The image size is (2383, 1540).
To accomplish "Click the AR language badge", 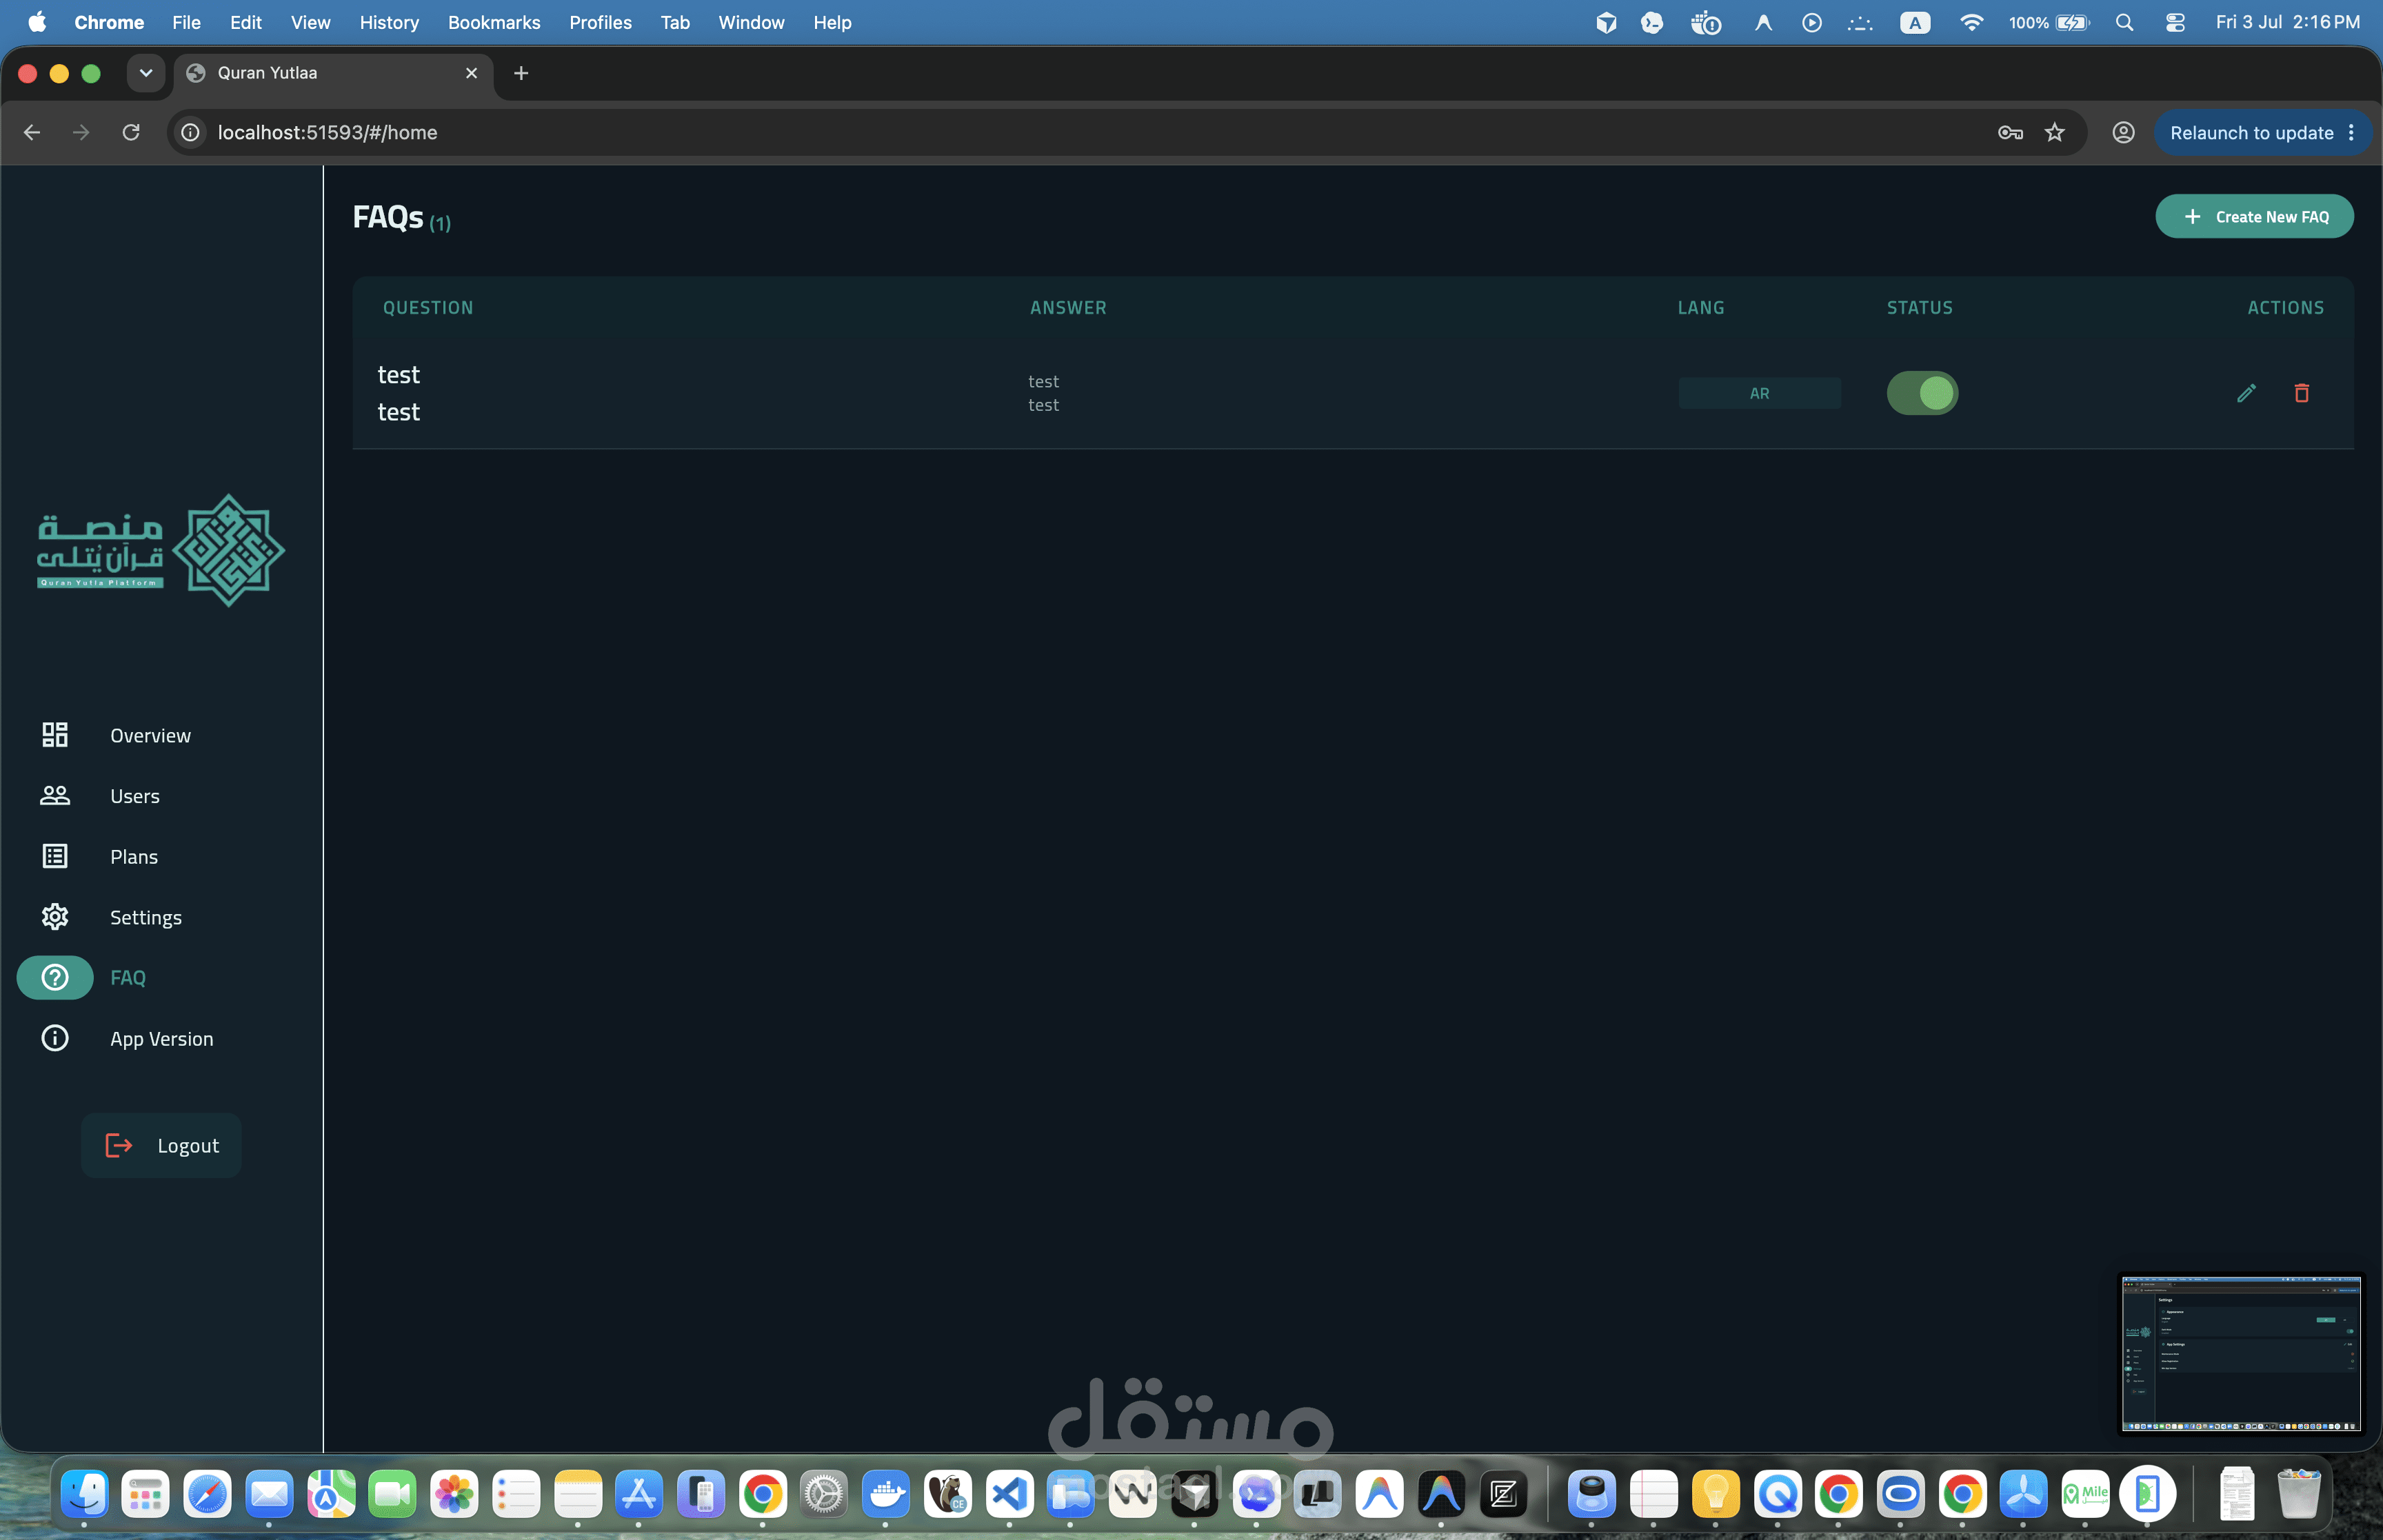I will [1759, 393].
